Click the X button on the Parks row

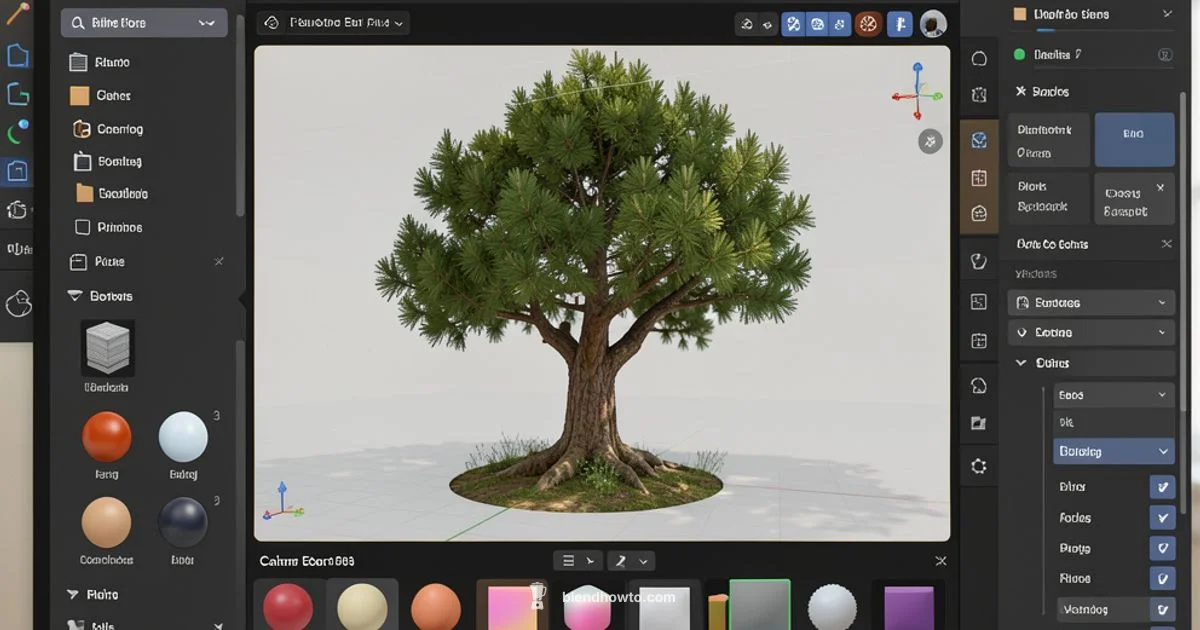(x=219, y=261)
